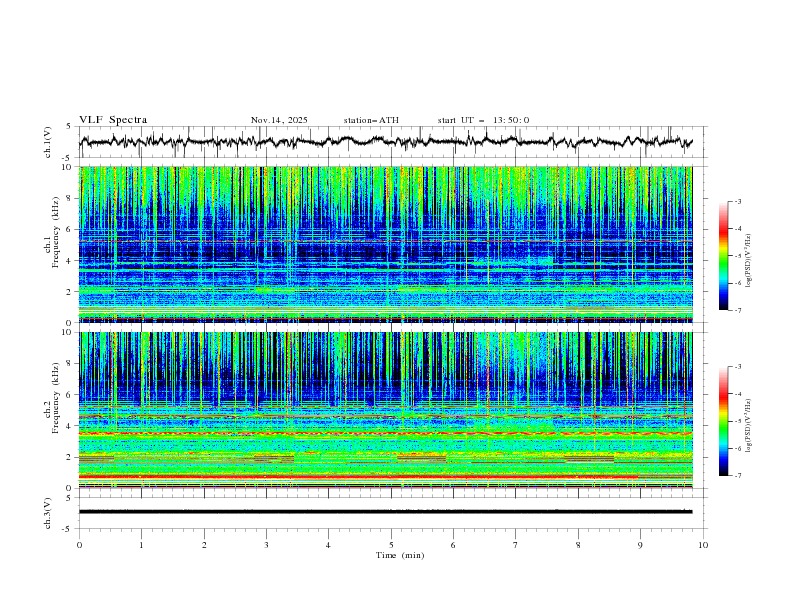Click the lower 'log(PSD)(V²/Hz)' label
This screenshot has height=612, width=792.
tap(748, 425)
